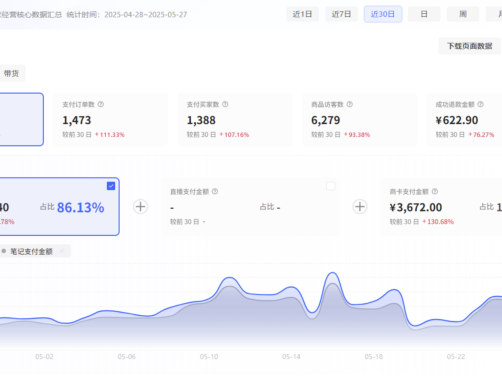
Task: Open help icon next to 支付订单数
Action: [x=101, y=104]
